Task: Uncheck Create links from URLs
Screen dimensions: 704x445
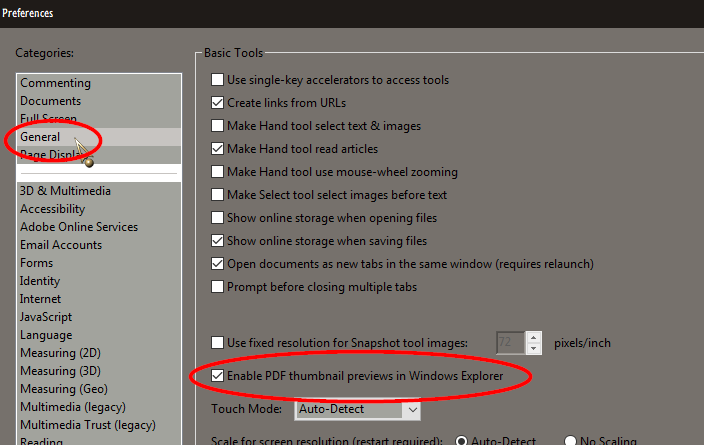Action: [x=217, y=103]
